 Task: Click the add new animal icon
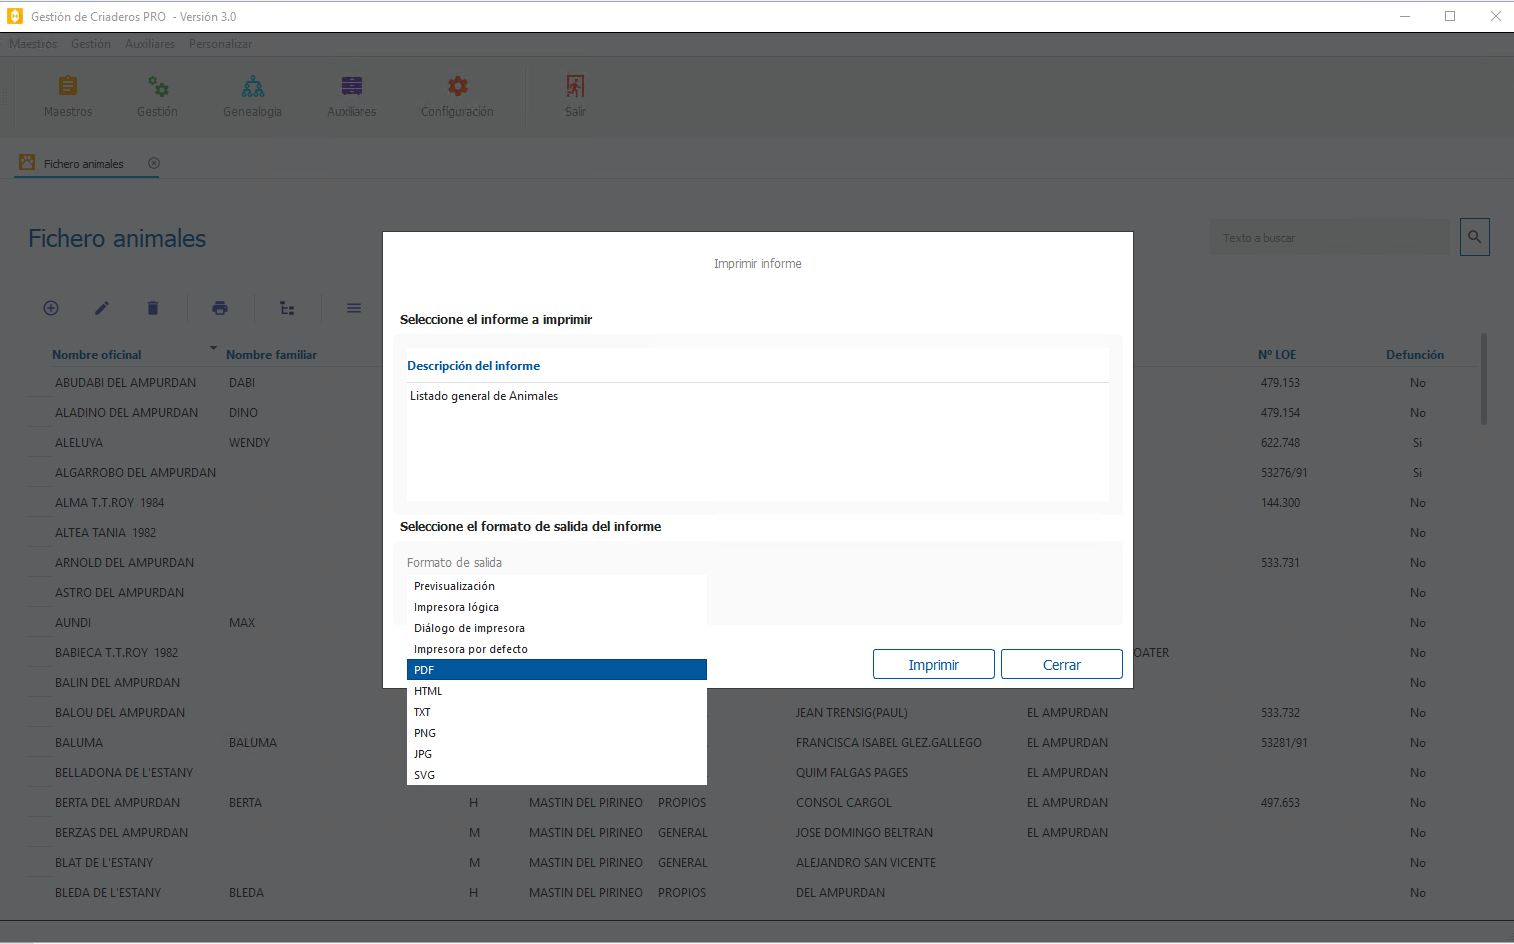coord(51,308)
